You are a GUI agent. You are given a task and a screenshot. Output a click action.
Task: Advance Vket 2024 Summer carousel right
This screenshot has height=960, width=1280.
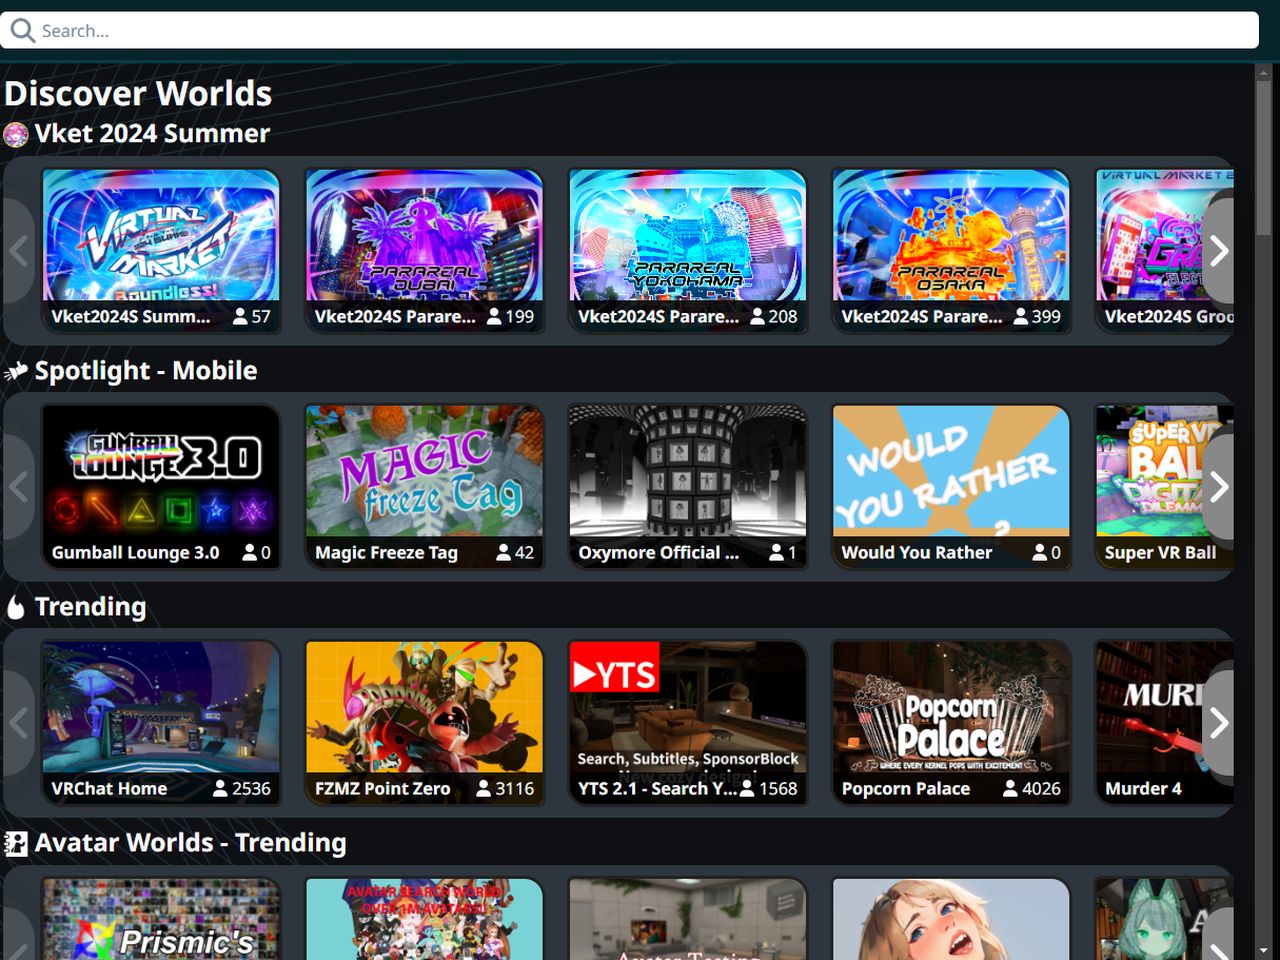click(1217, 251)
